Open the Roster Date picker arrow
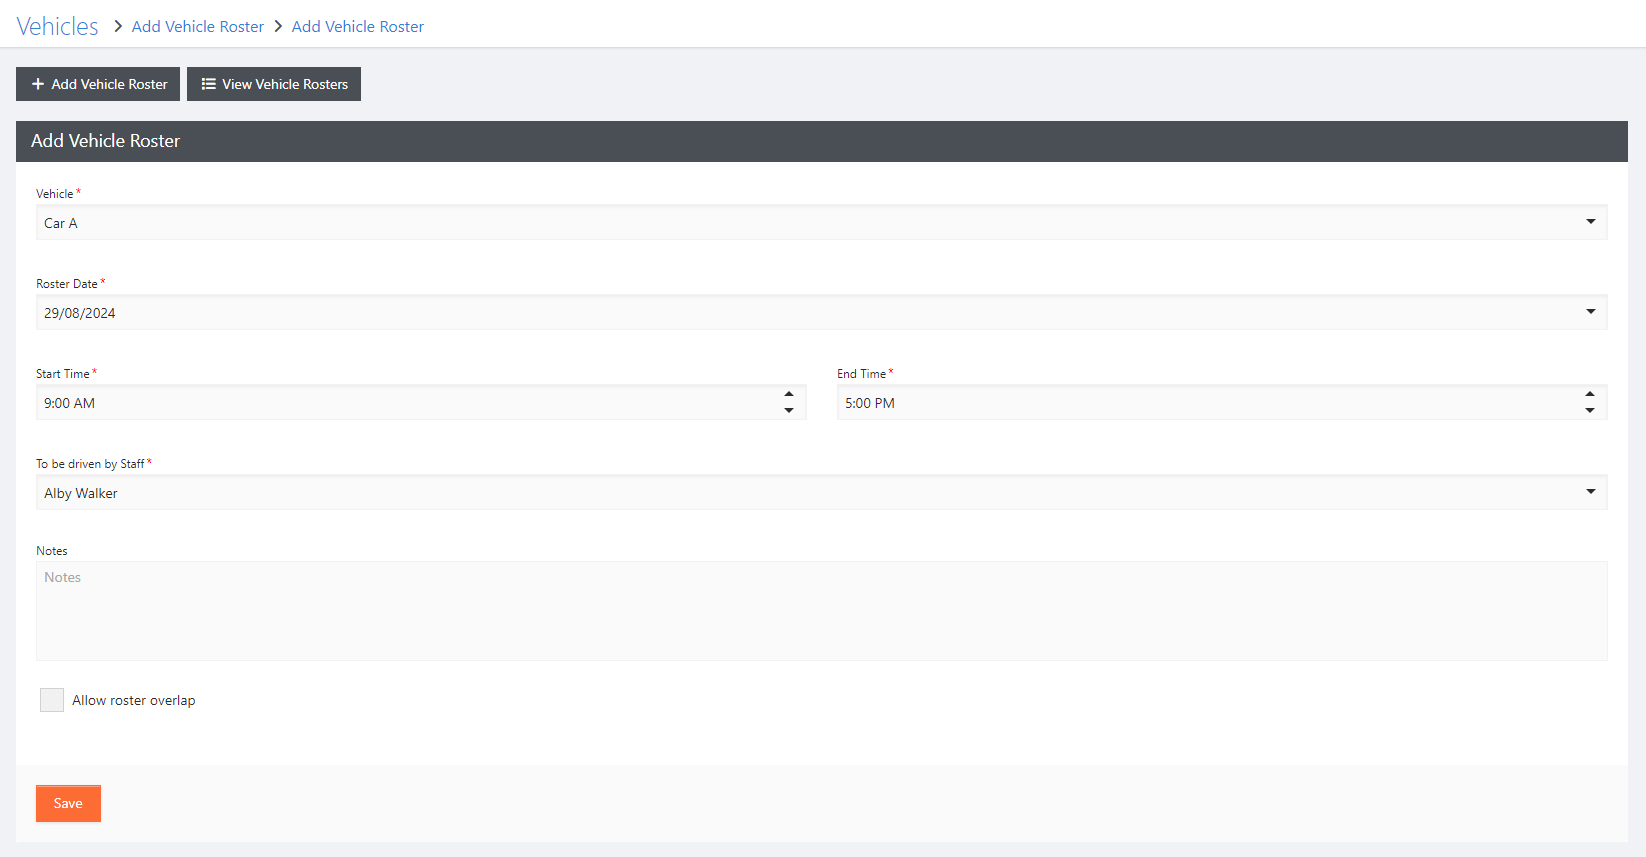This screenshot has height=857, width=1646. click(x=1591, y=312)
